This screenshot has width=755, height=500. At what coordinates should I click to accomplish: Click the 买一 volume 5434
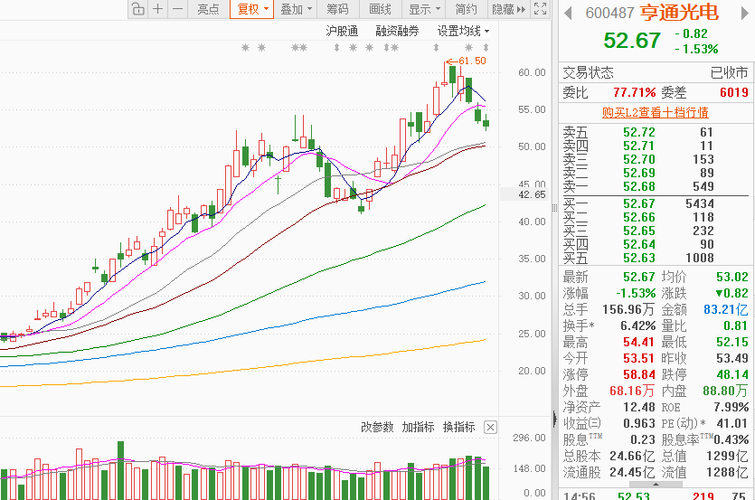pos(700,204)
